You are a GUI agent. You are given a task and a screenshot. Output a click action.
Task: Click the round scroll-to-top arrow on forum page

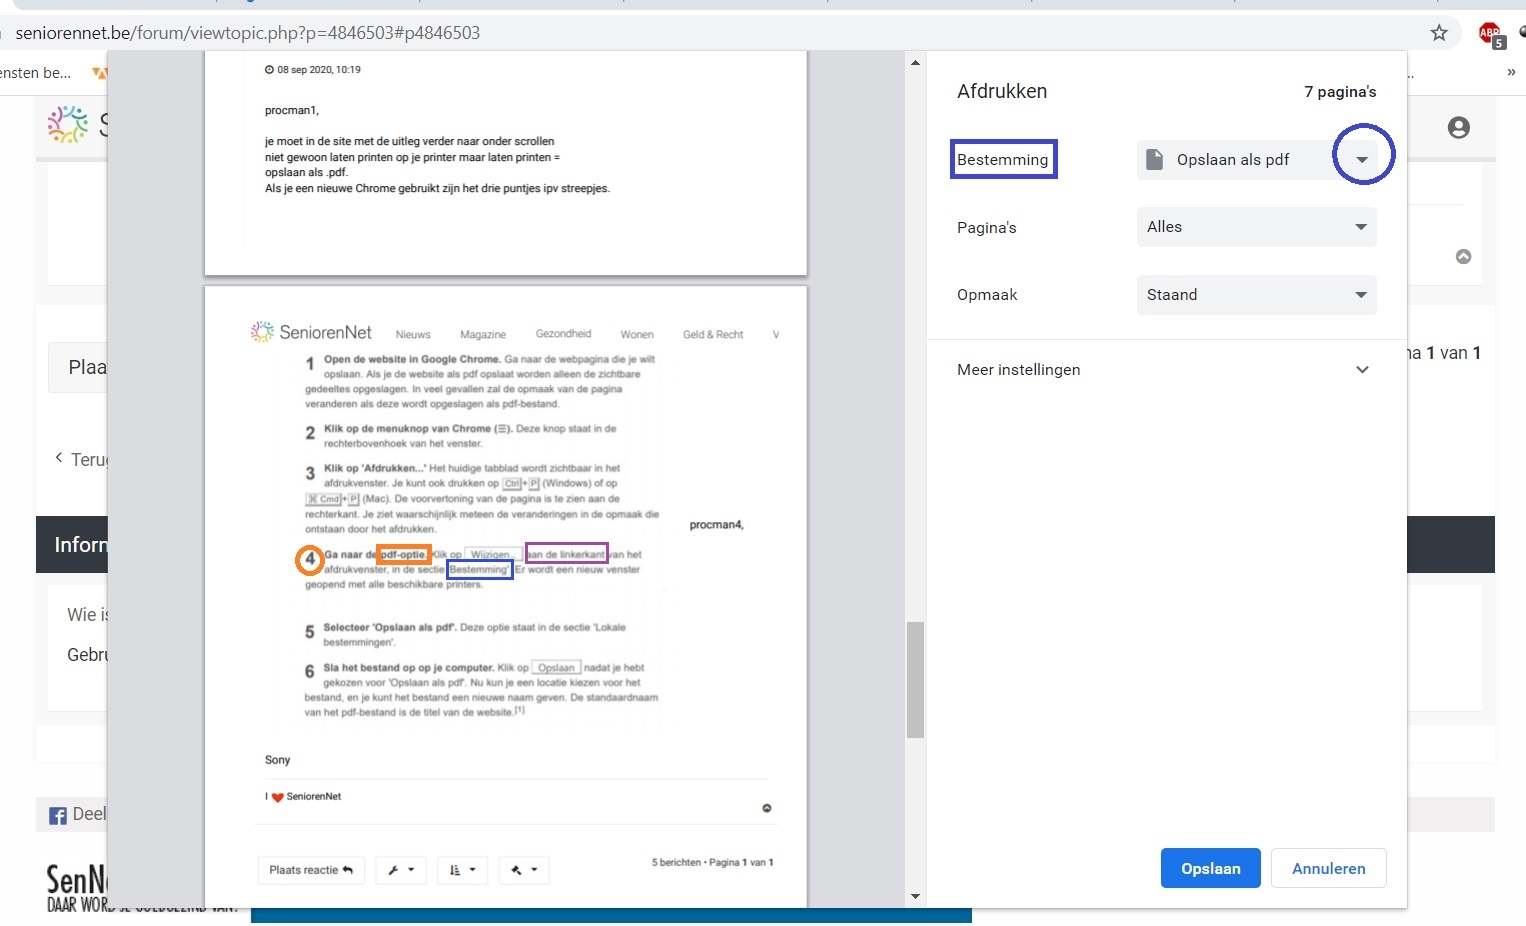[1463, 257]
